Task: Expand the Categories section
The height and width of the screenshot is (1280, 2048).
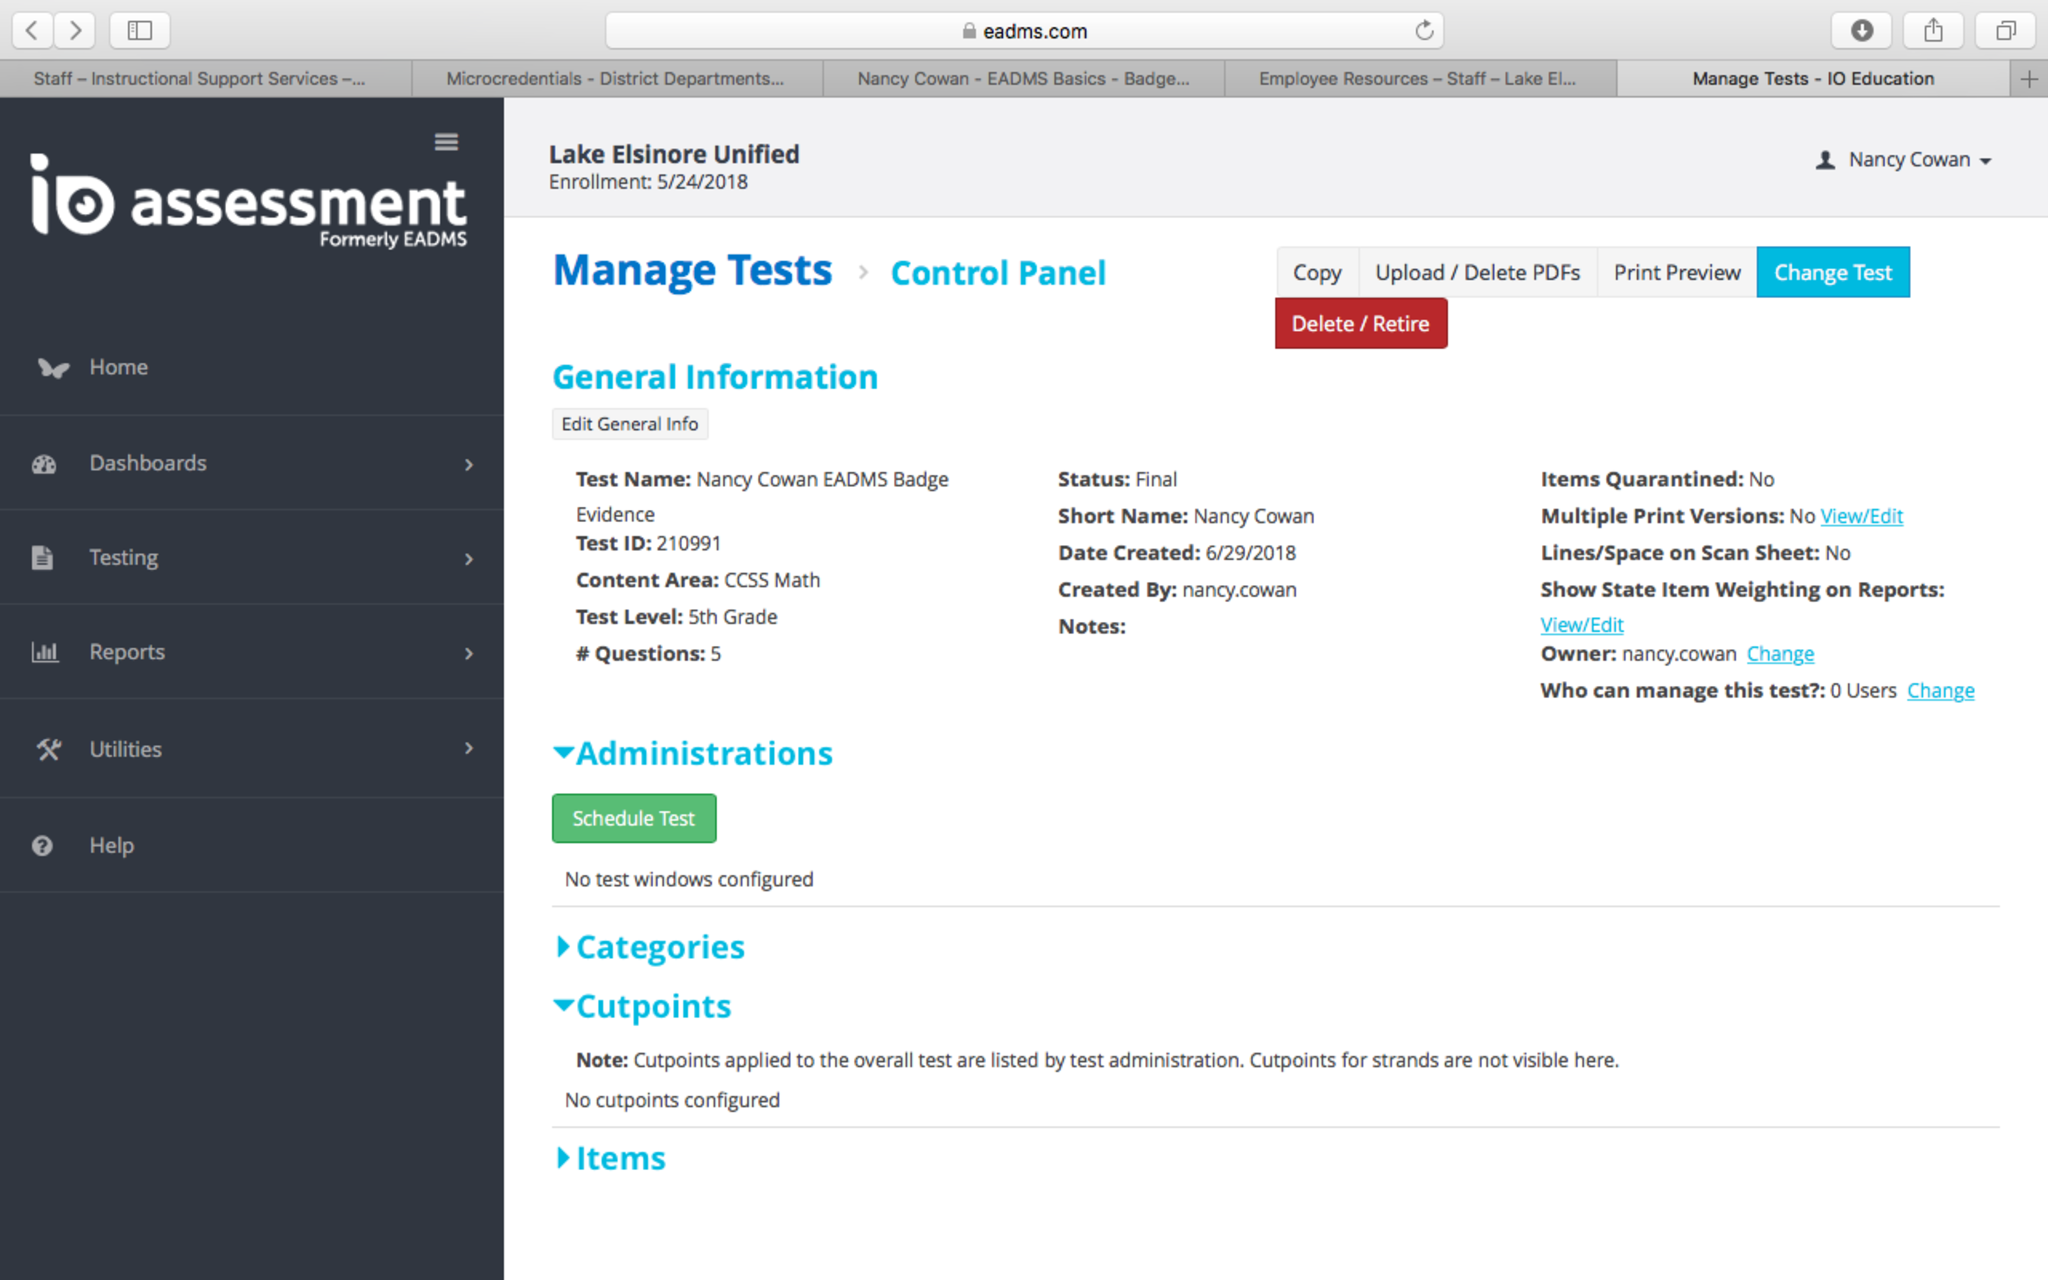Action: click(564, 947)
